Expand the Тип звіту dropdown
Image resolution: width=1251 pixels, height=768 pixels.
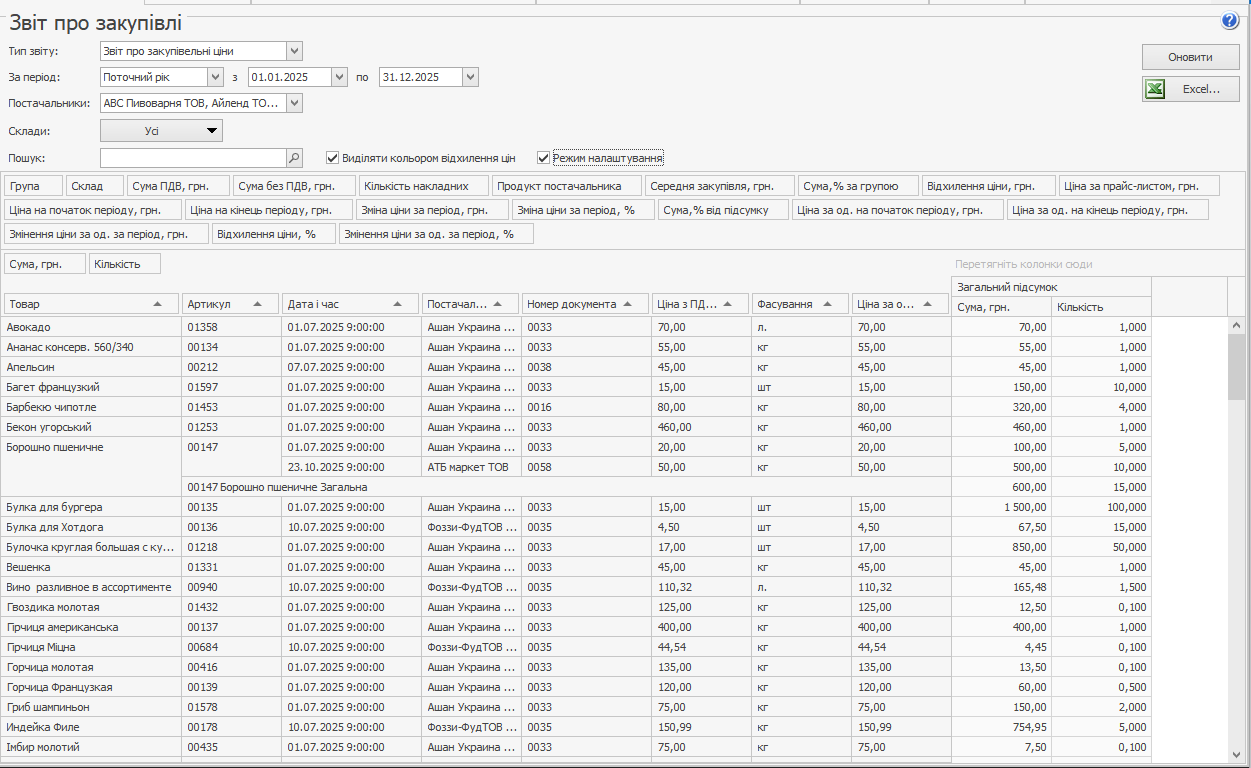[x=294, y=51]
